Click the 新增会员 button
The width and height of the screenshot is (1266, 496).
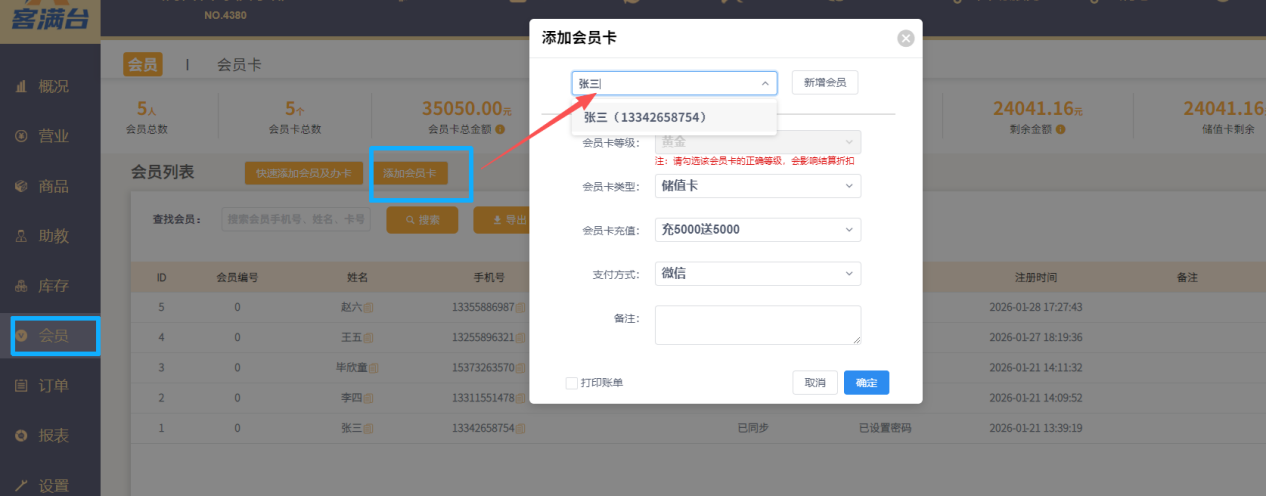[825, 83]
